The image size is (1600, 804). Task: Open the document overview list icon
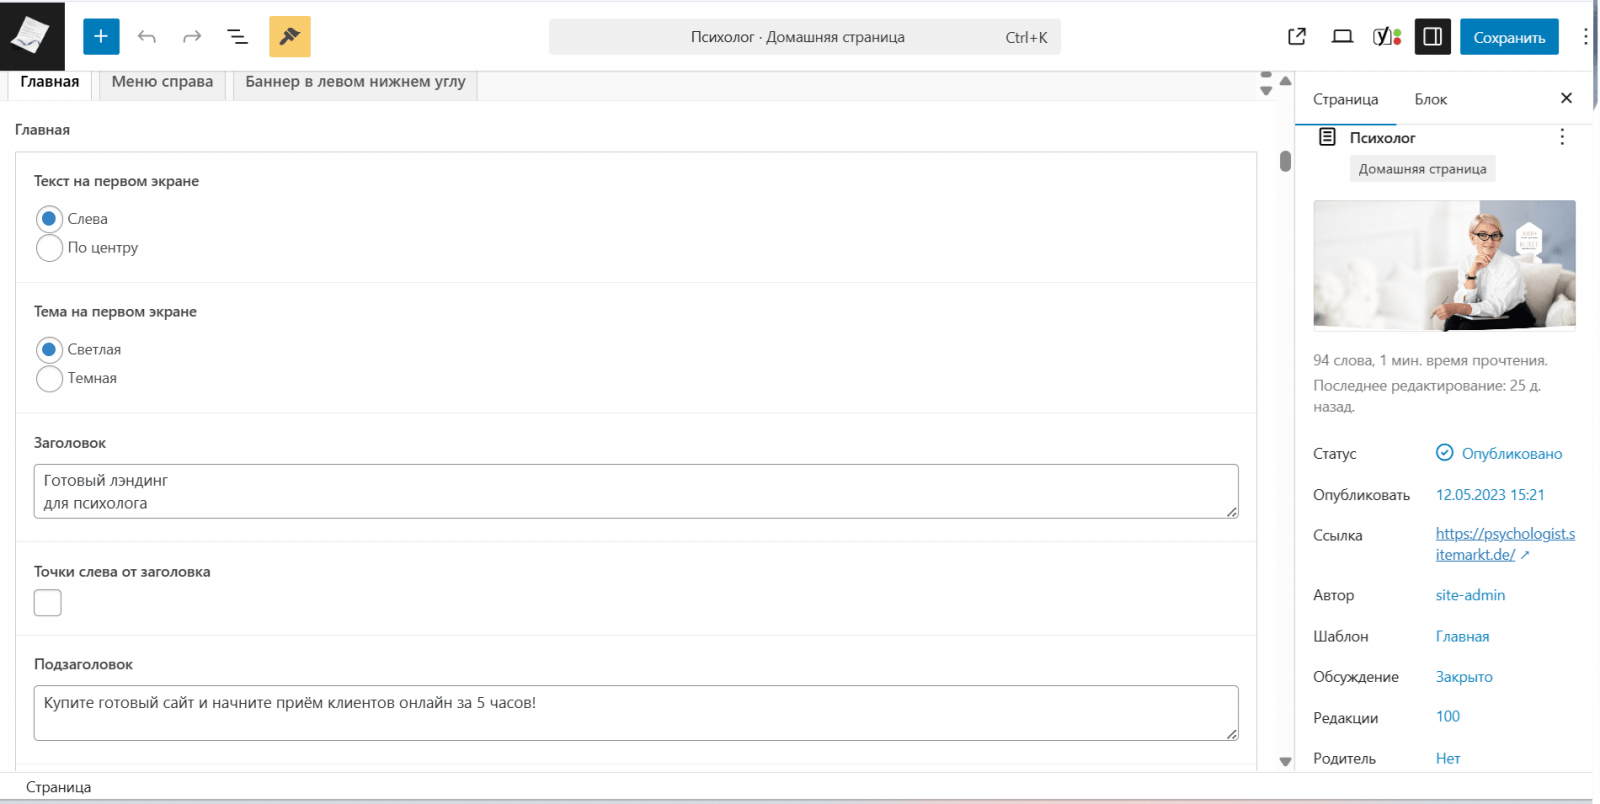pyautogui.click(x=237, y=37)
